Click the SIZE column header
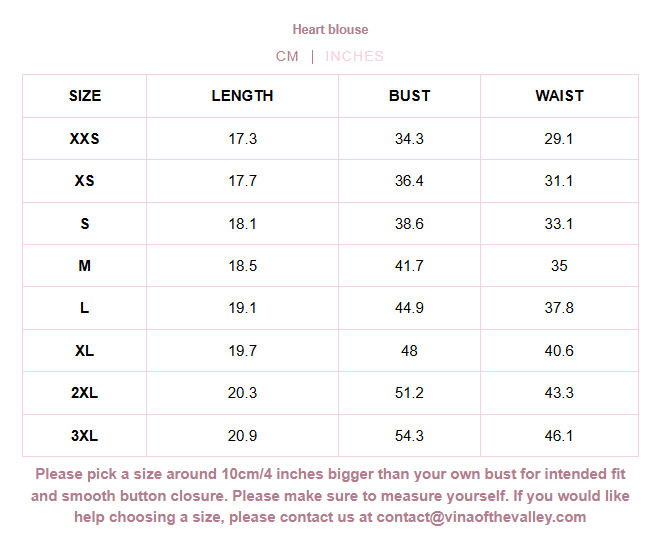 85,96
